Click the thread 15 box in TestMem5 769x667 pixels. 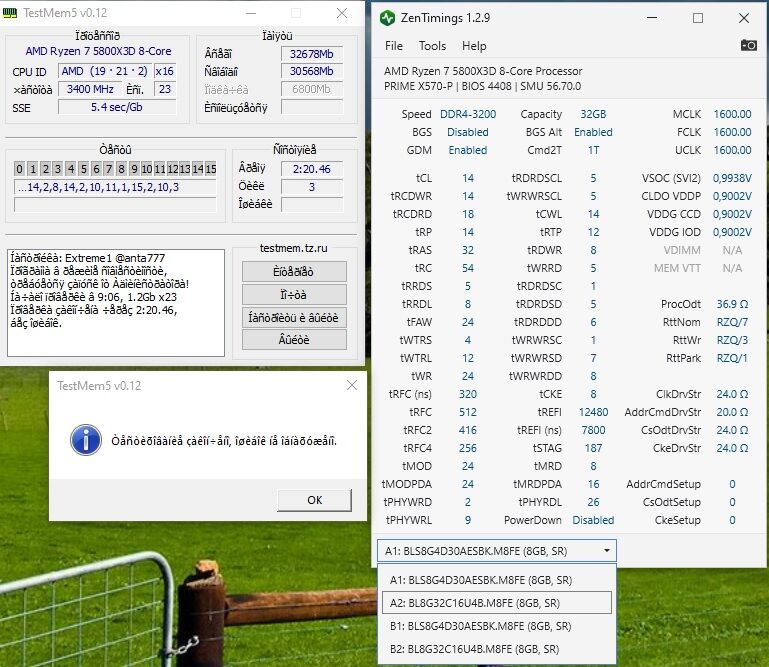pyautogui.click(x=210, y=169)
